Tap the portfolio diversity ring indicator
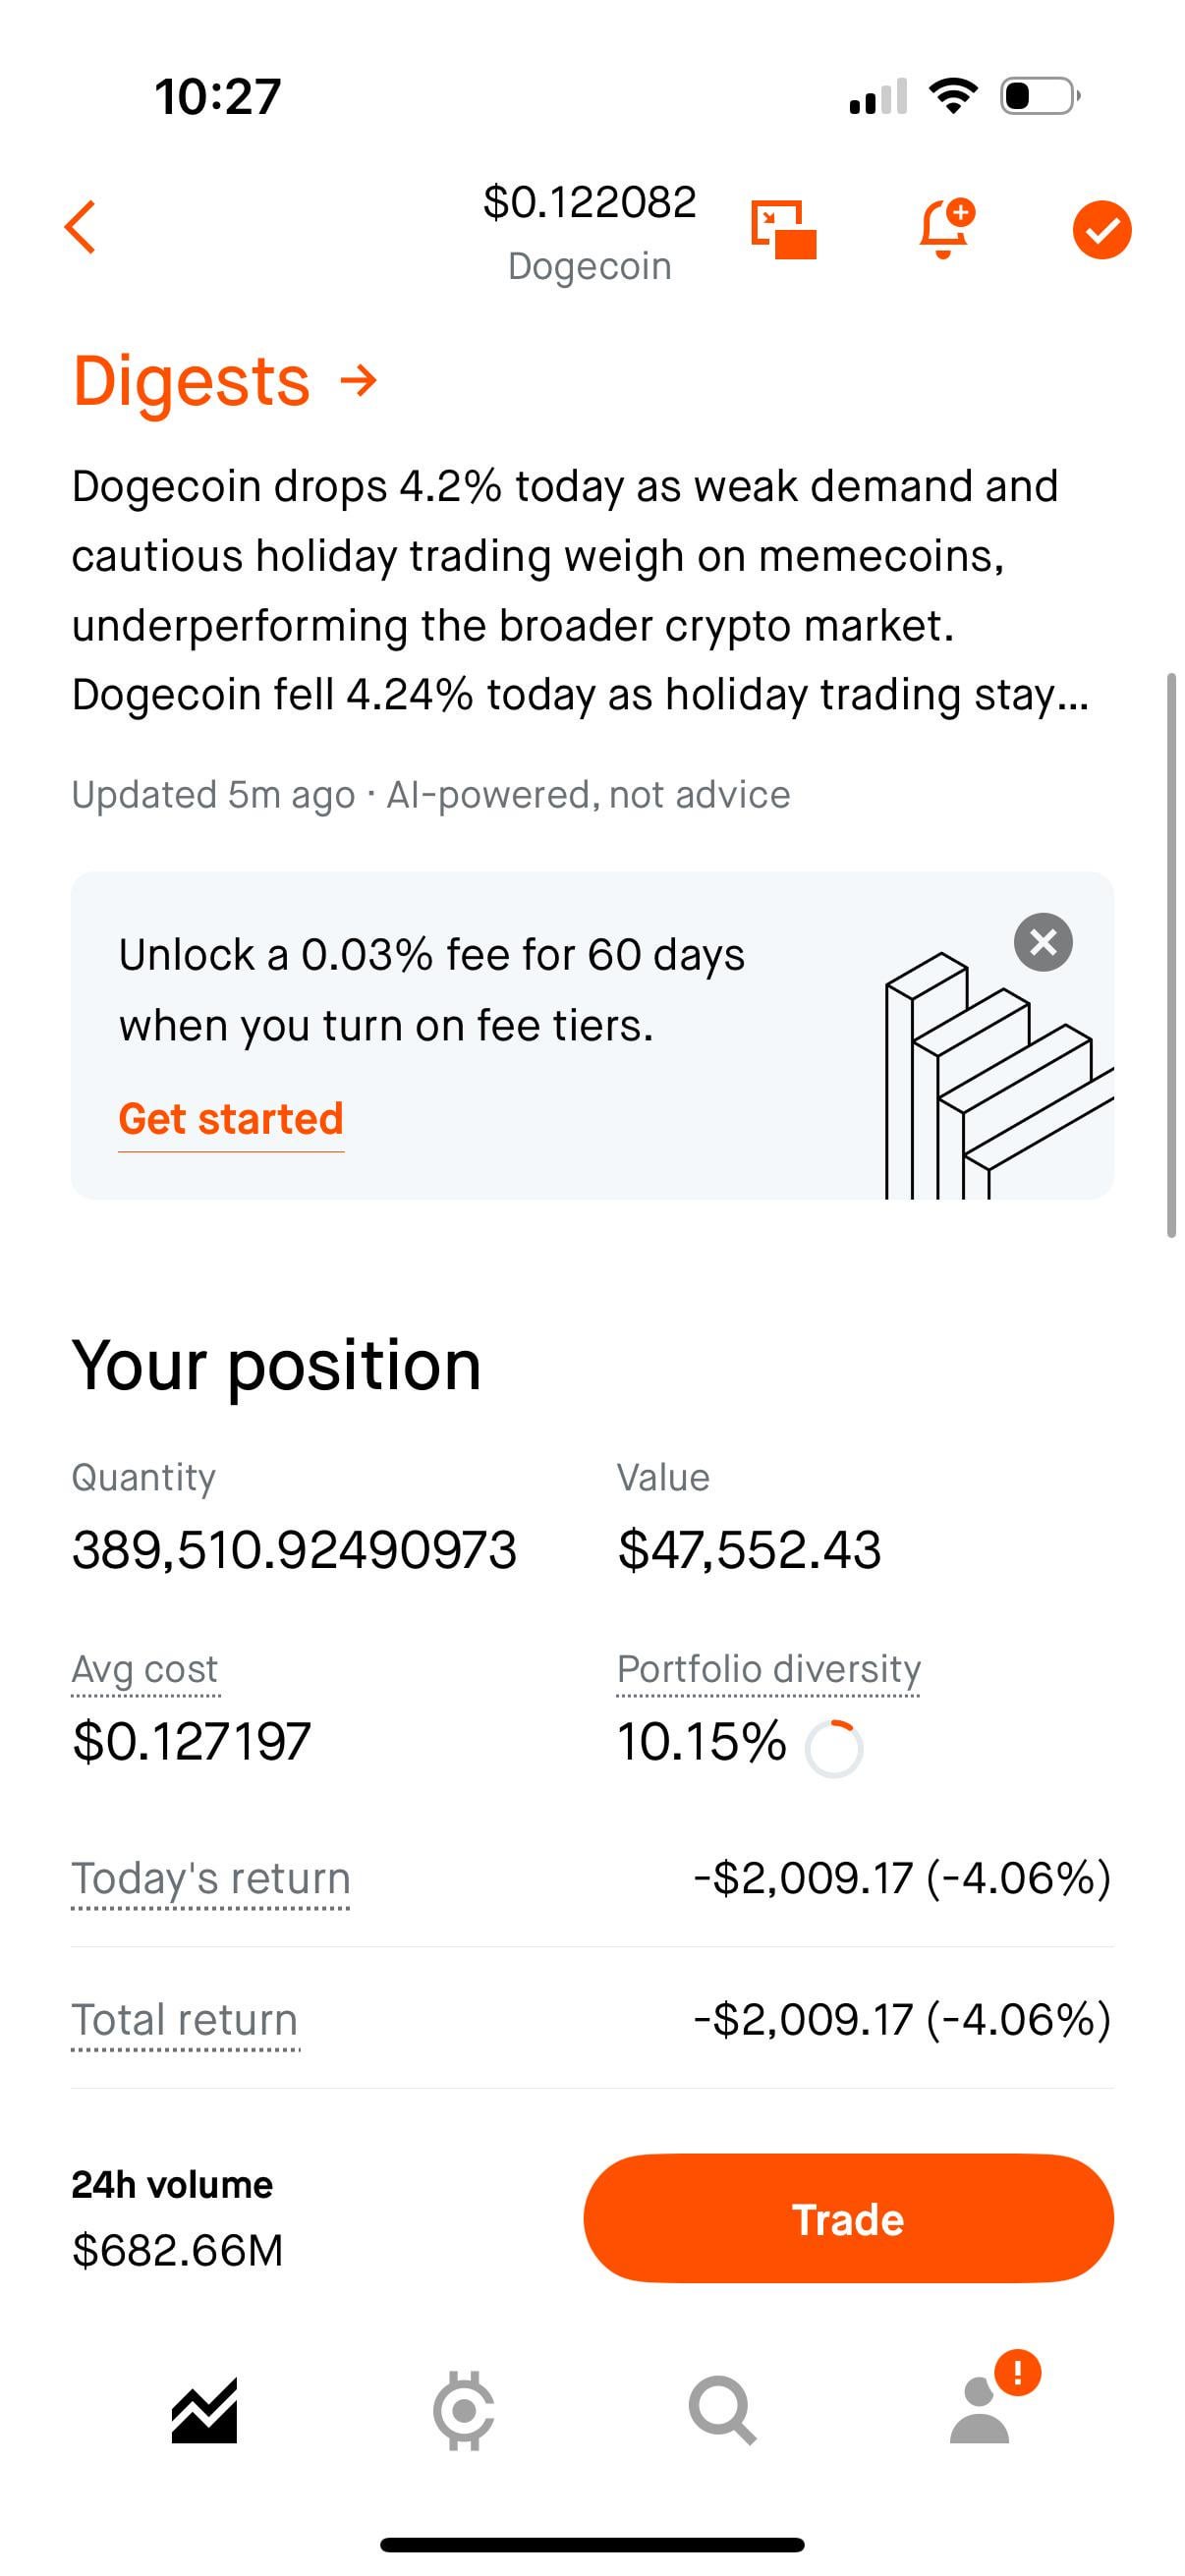This screenshot has height=2576, width=1185. click(x=834, y=1748)
